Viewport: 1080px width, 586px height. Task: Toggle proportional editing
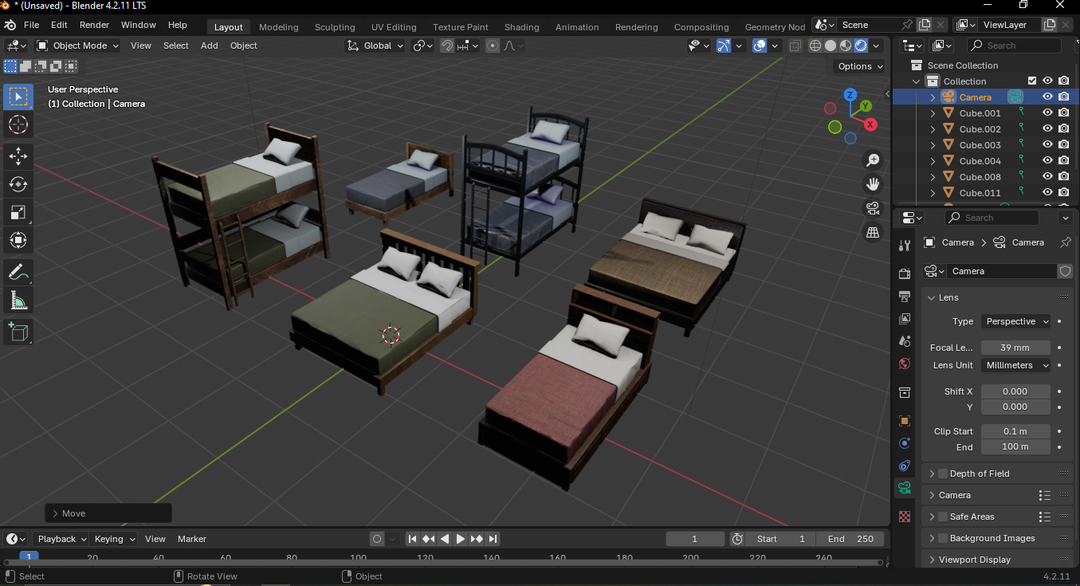(x=492, y=45)
